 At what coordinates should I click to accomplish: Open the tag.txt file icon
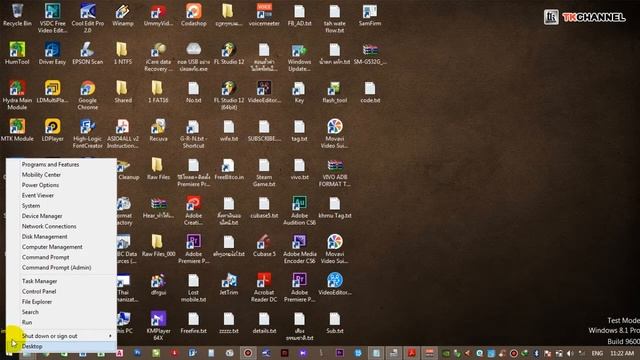point(299,130)
